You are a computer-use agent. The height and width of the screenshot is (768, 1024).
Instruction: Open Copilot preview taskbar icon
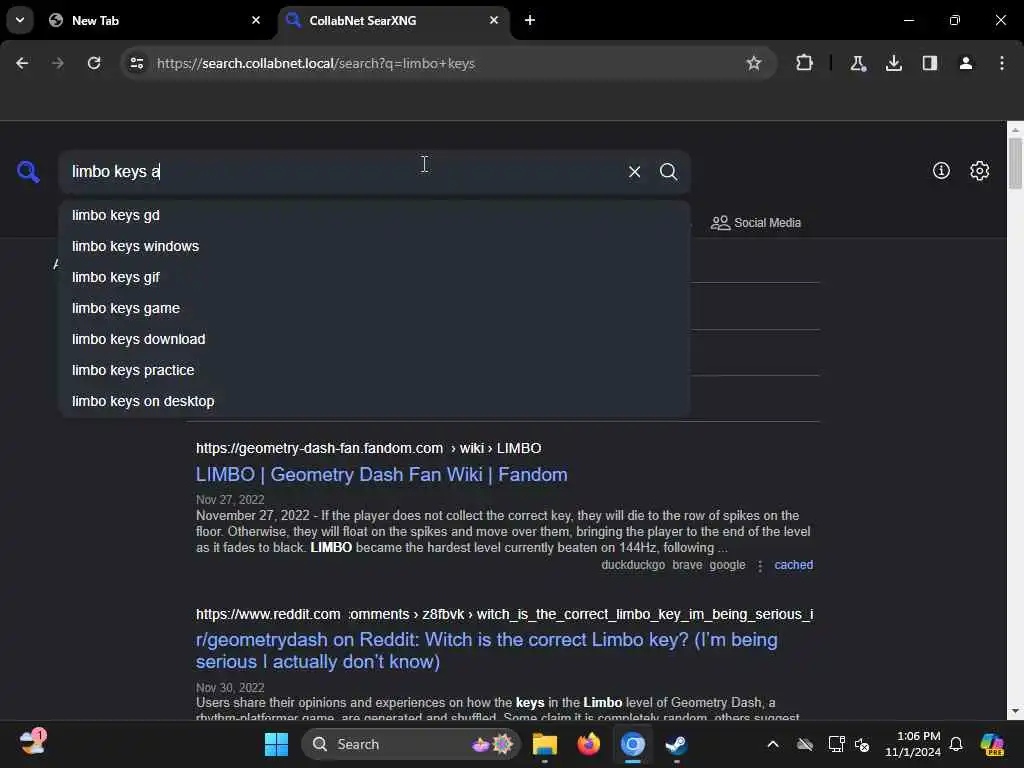pos(992,744)
